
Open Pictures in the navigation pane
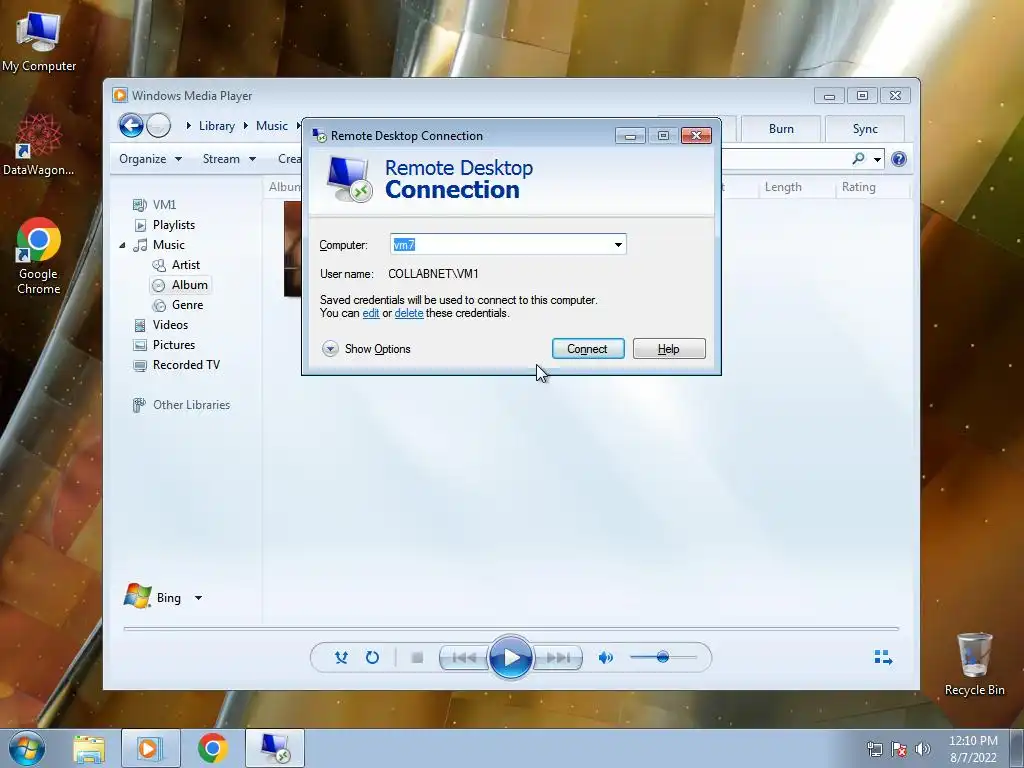click(164, 345)
